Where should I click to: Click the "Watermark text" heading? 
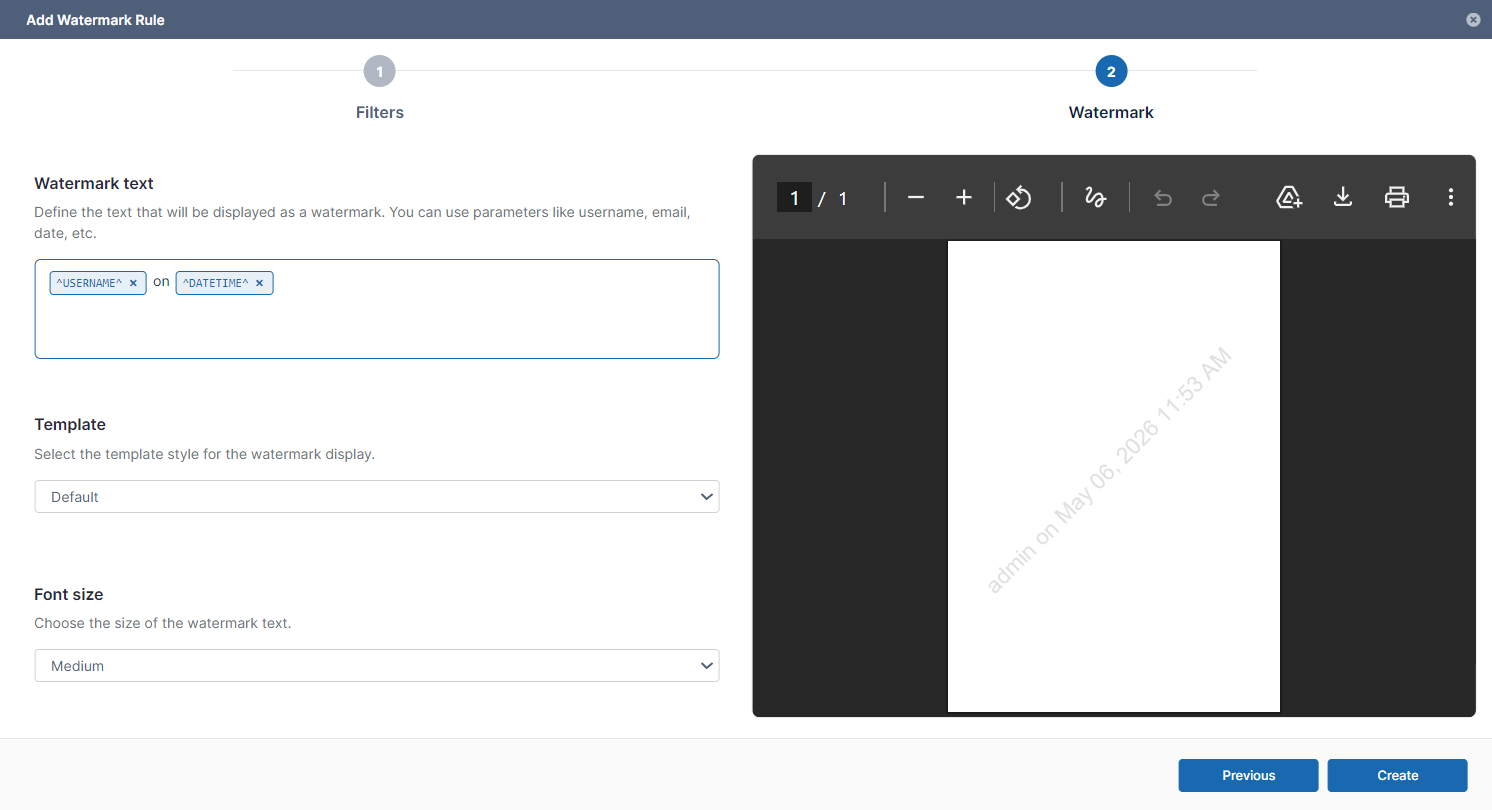94,183
